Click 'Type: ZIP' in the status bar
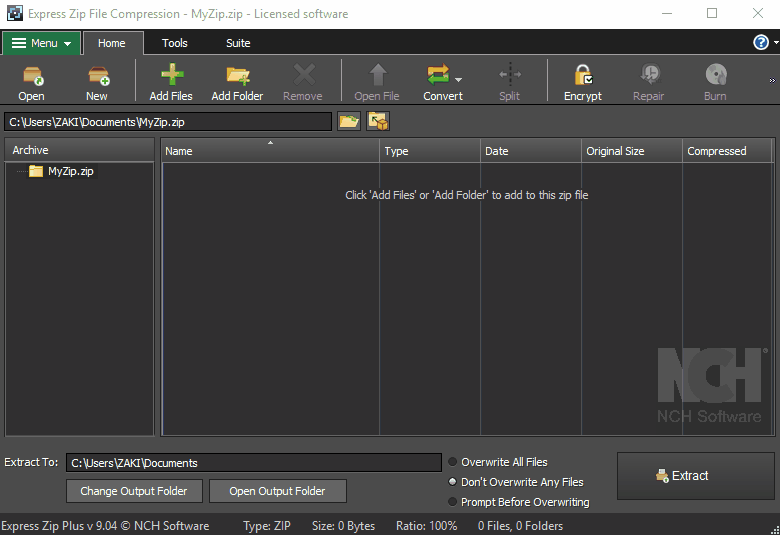The height and width of the screenshot is (535, 780). pos(267,526)
